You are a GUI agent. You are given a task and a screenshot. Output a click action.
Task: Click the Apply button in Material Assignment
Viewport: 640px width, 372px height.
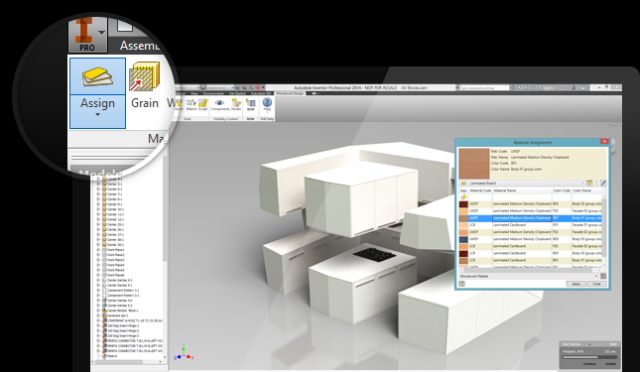pyautogui.click(x=576, y=284)
